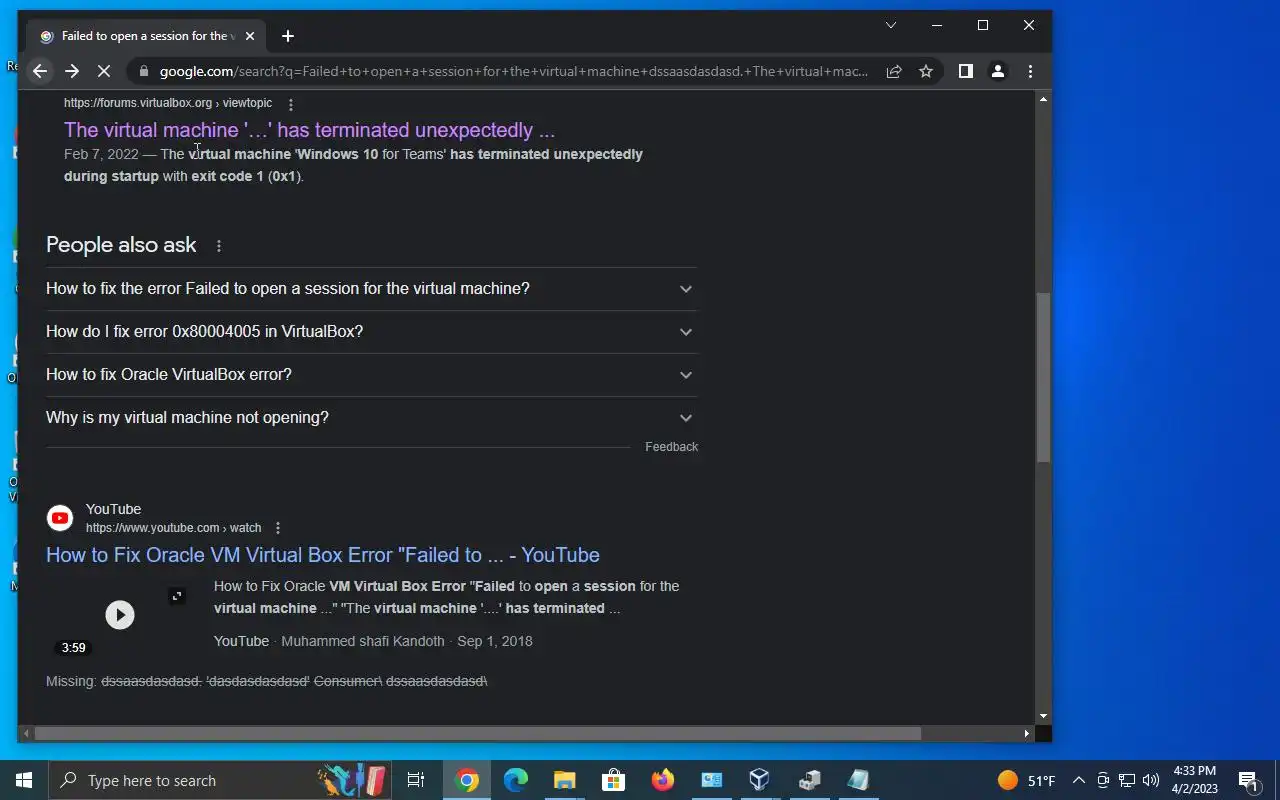1280x800 pixels.
Task: Go forward in browser history
Action: pyautogui.click(x=72, y=71)
